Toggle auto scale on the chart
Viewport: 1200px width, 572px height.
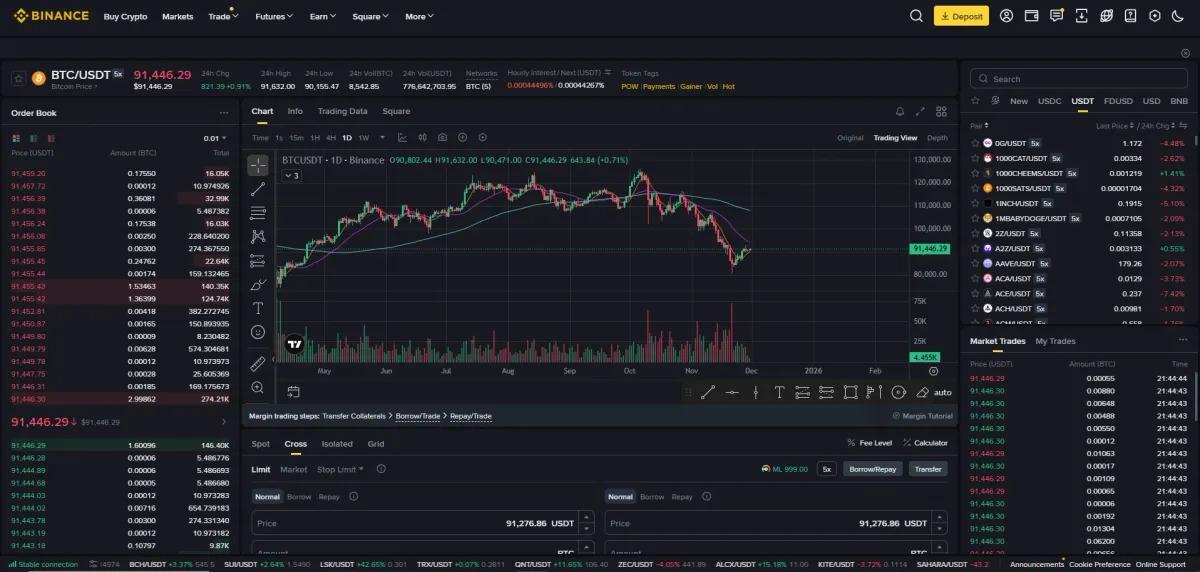(x=943, y=392)
